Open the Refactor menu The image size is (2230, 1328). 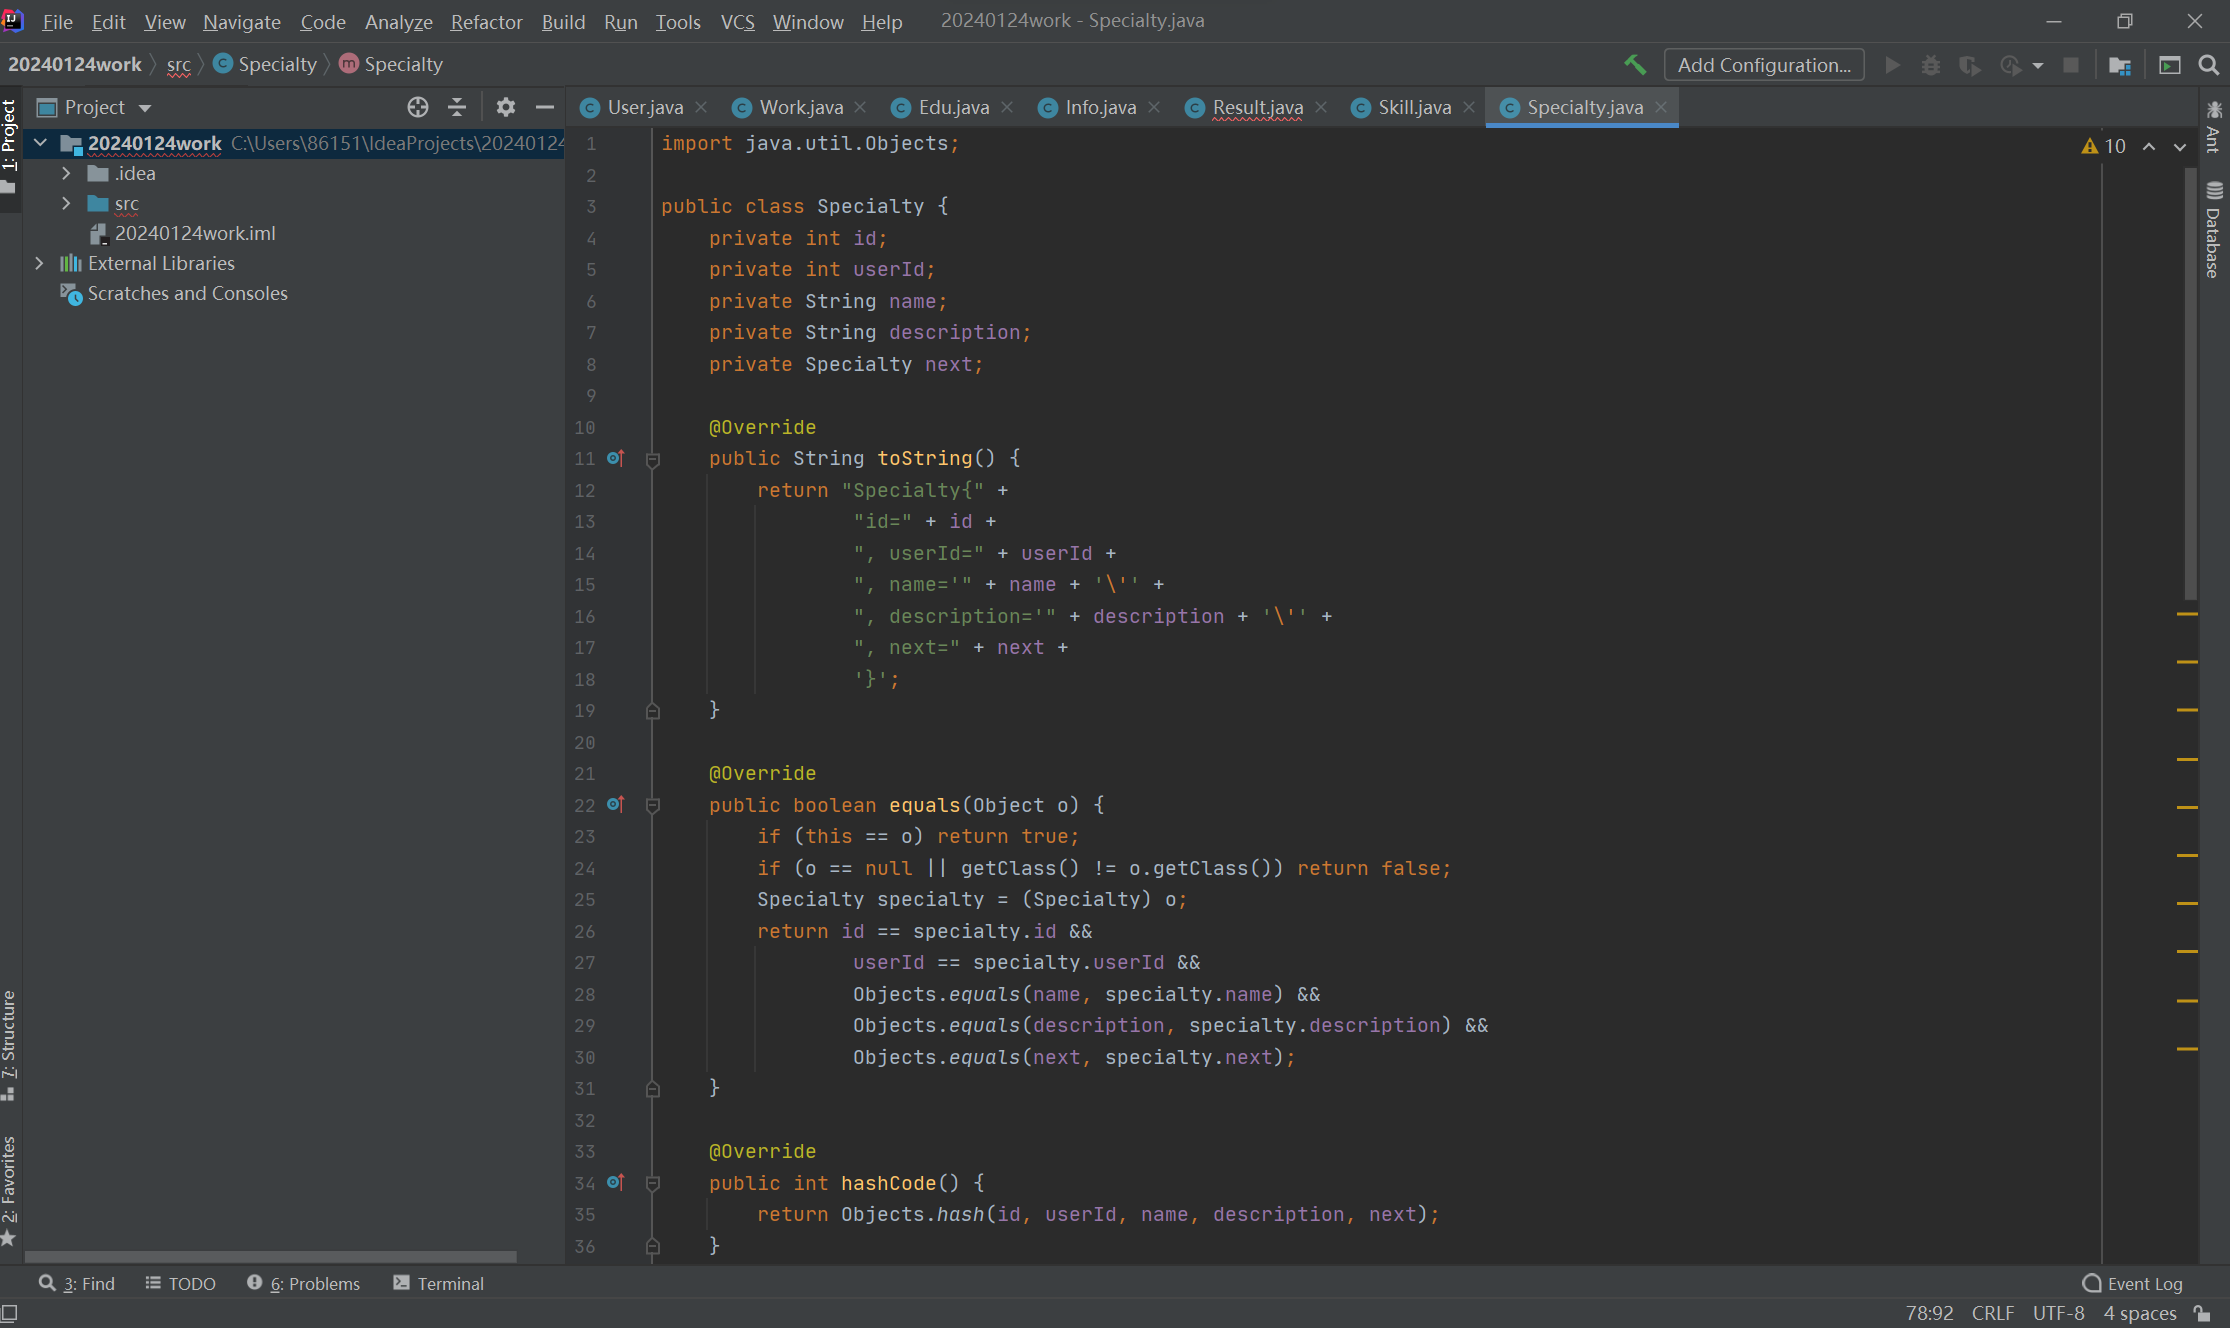[486, 22]
